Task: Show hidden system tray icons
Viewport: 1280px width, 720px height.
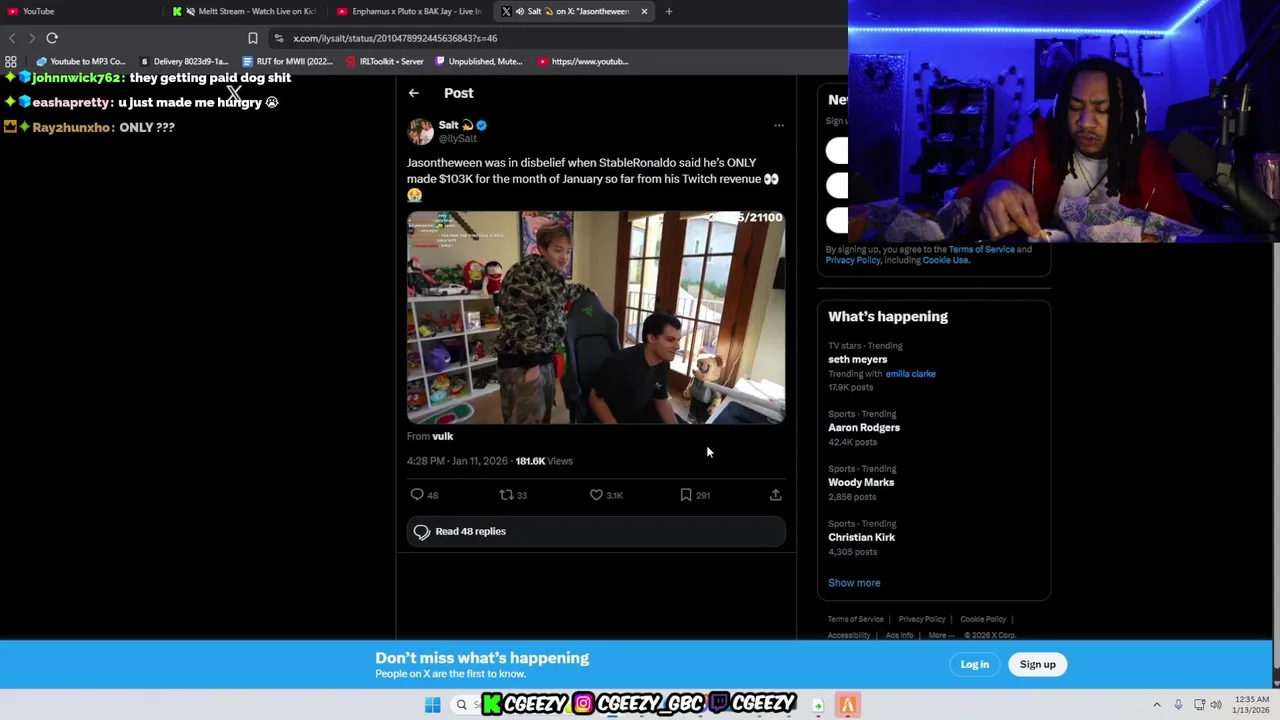Action: [x=1157, y=705]
